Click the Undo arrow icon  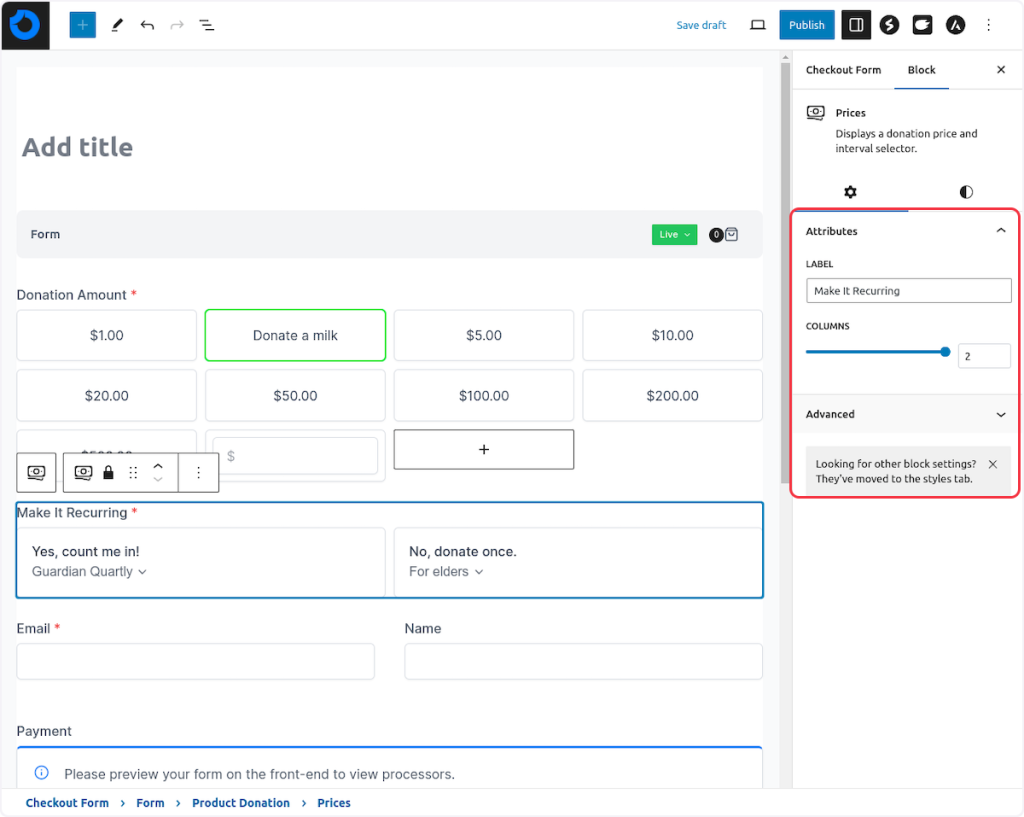(147, 25)
